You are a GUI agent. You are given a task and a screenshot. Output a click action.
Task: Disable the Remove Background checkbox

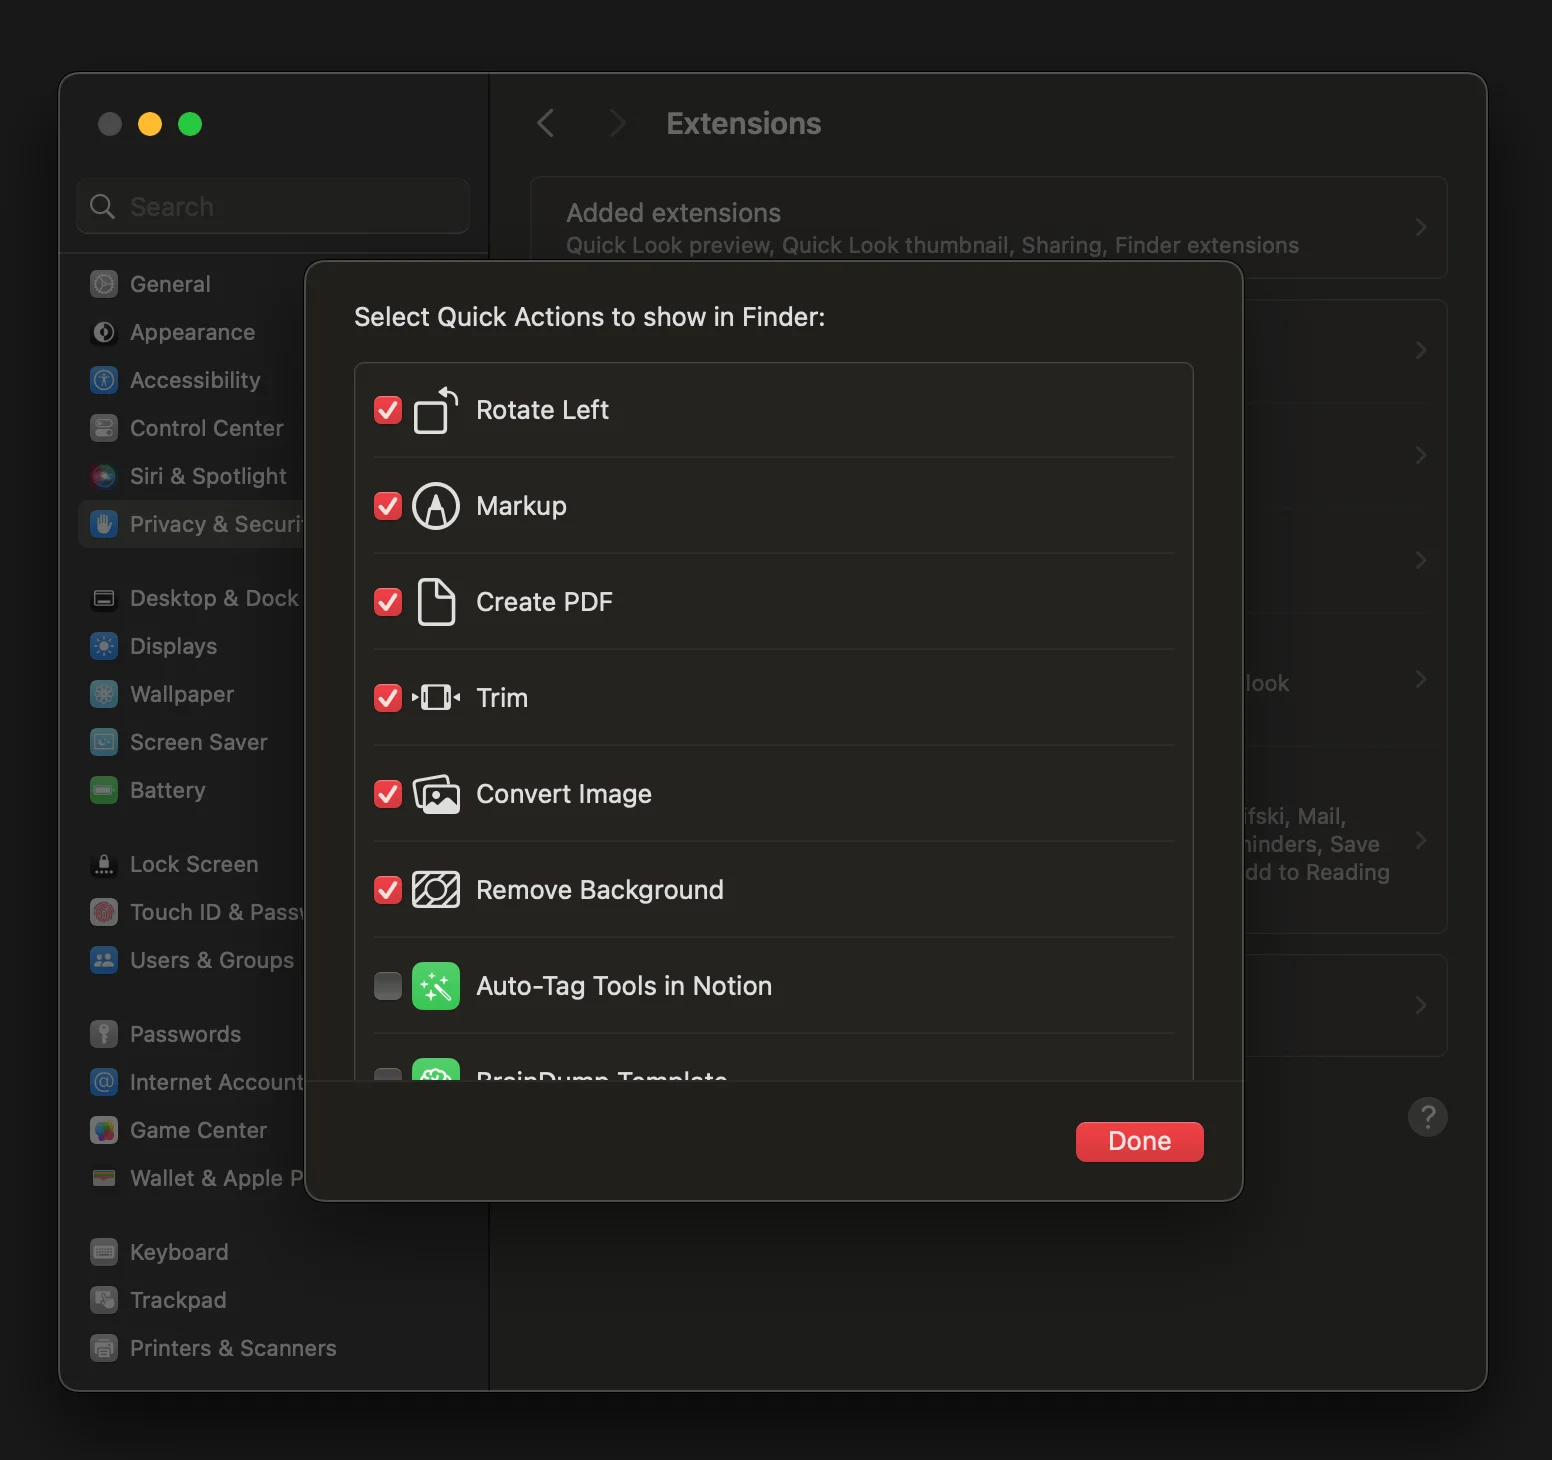point(388,890)
